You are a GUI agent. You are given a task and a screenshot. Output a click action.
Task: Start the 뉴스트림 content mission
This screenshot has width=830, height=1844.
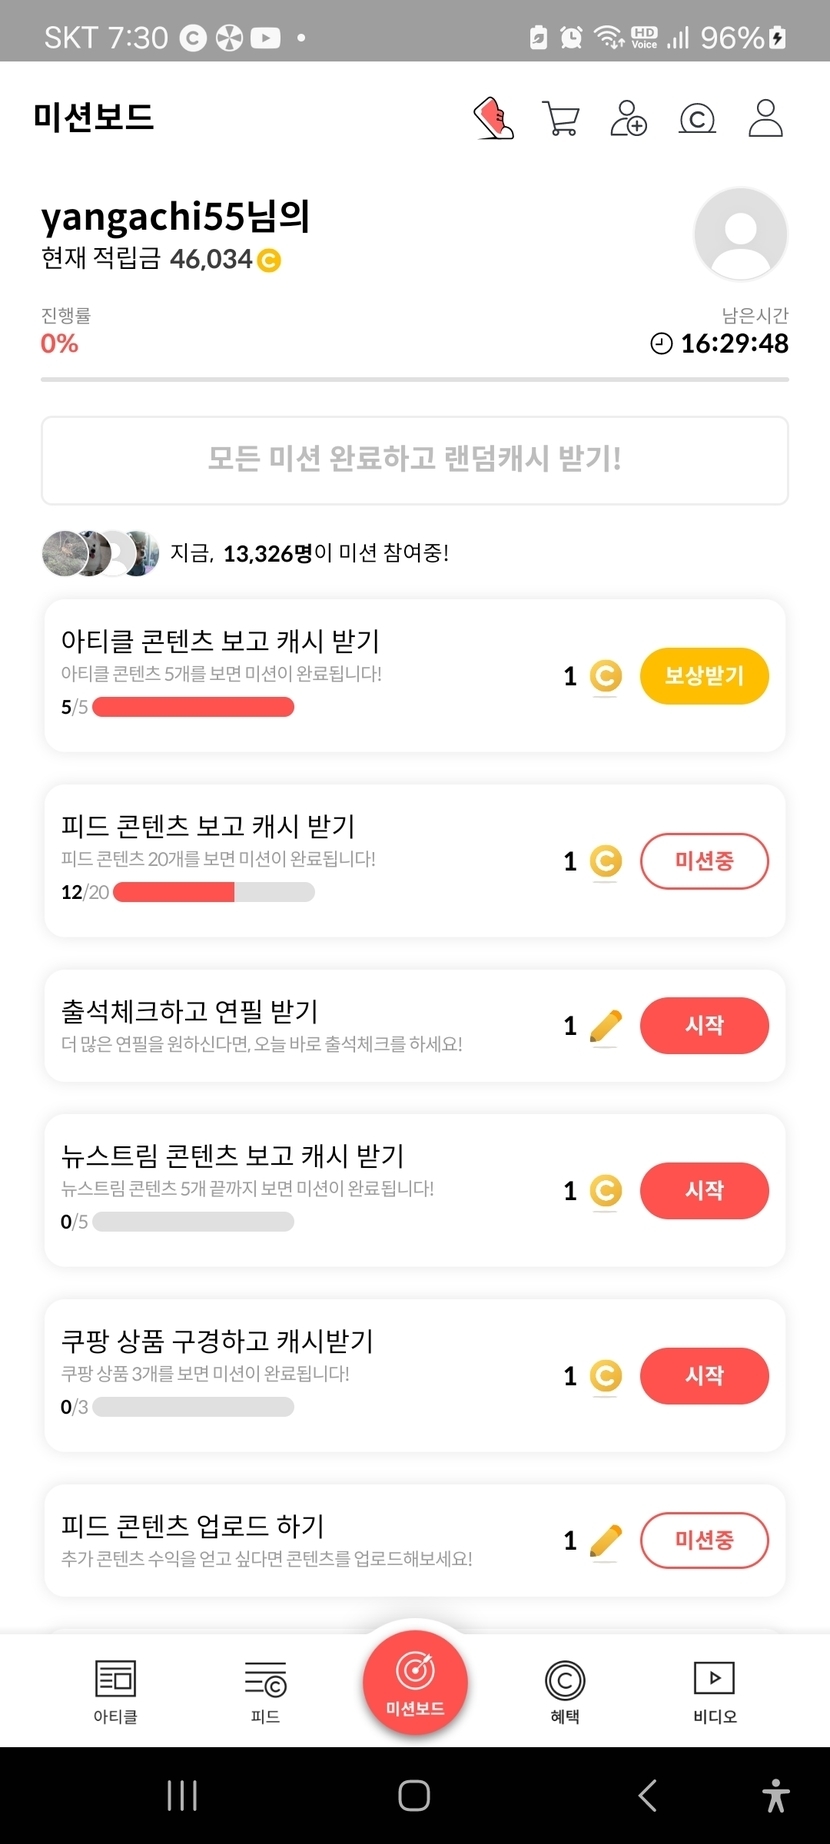(704, 1191)
